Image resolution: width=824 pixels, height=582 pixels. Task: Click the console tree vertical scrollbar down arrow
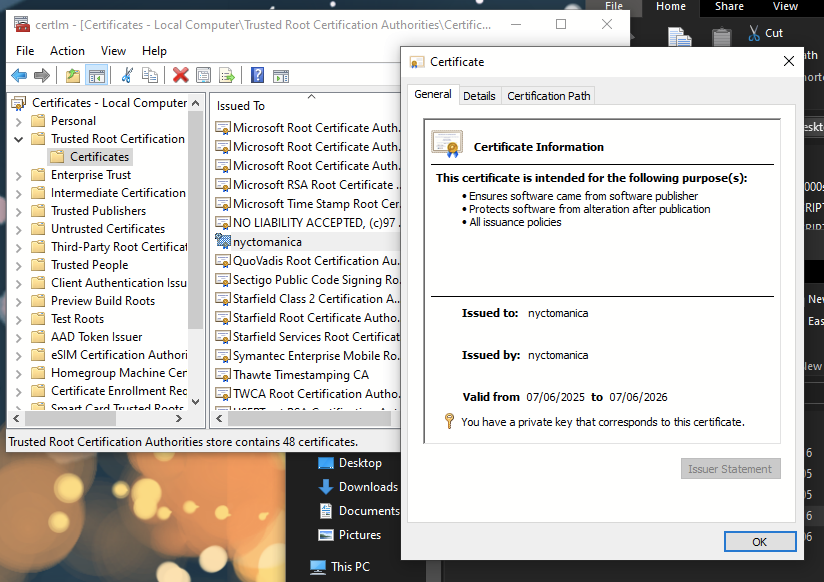click(195, 402)
